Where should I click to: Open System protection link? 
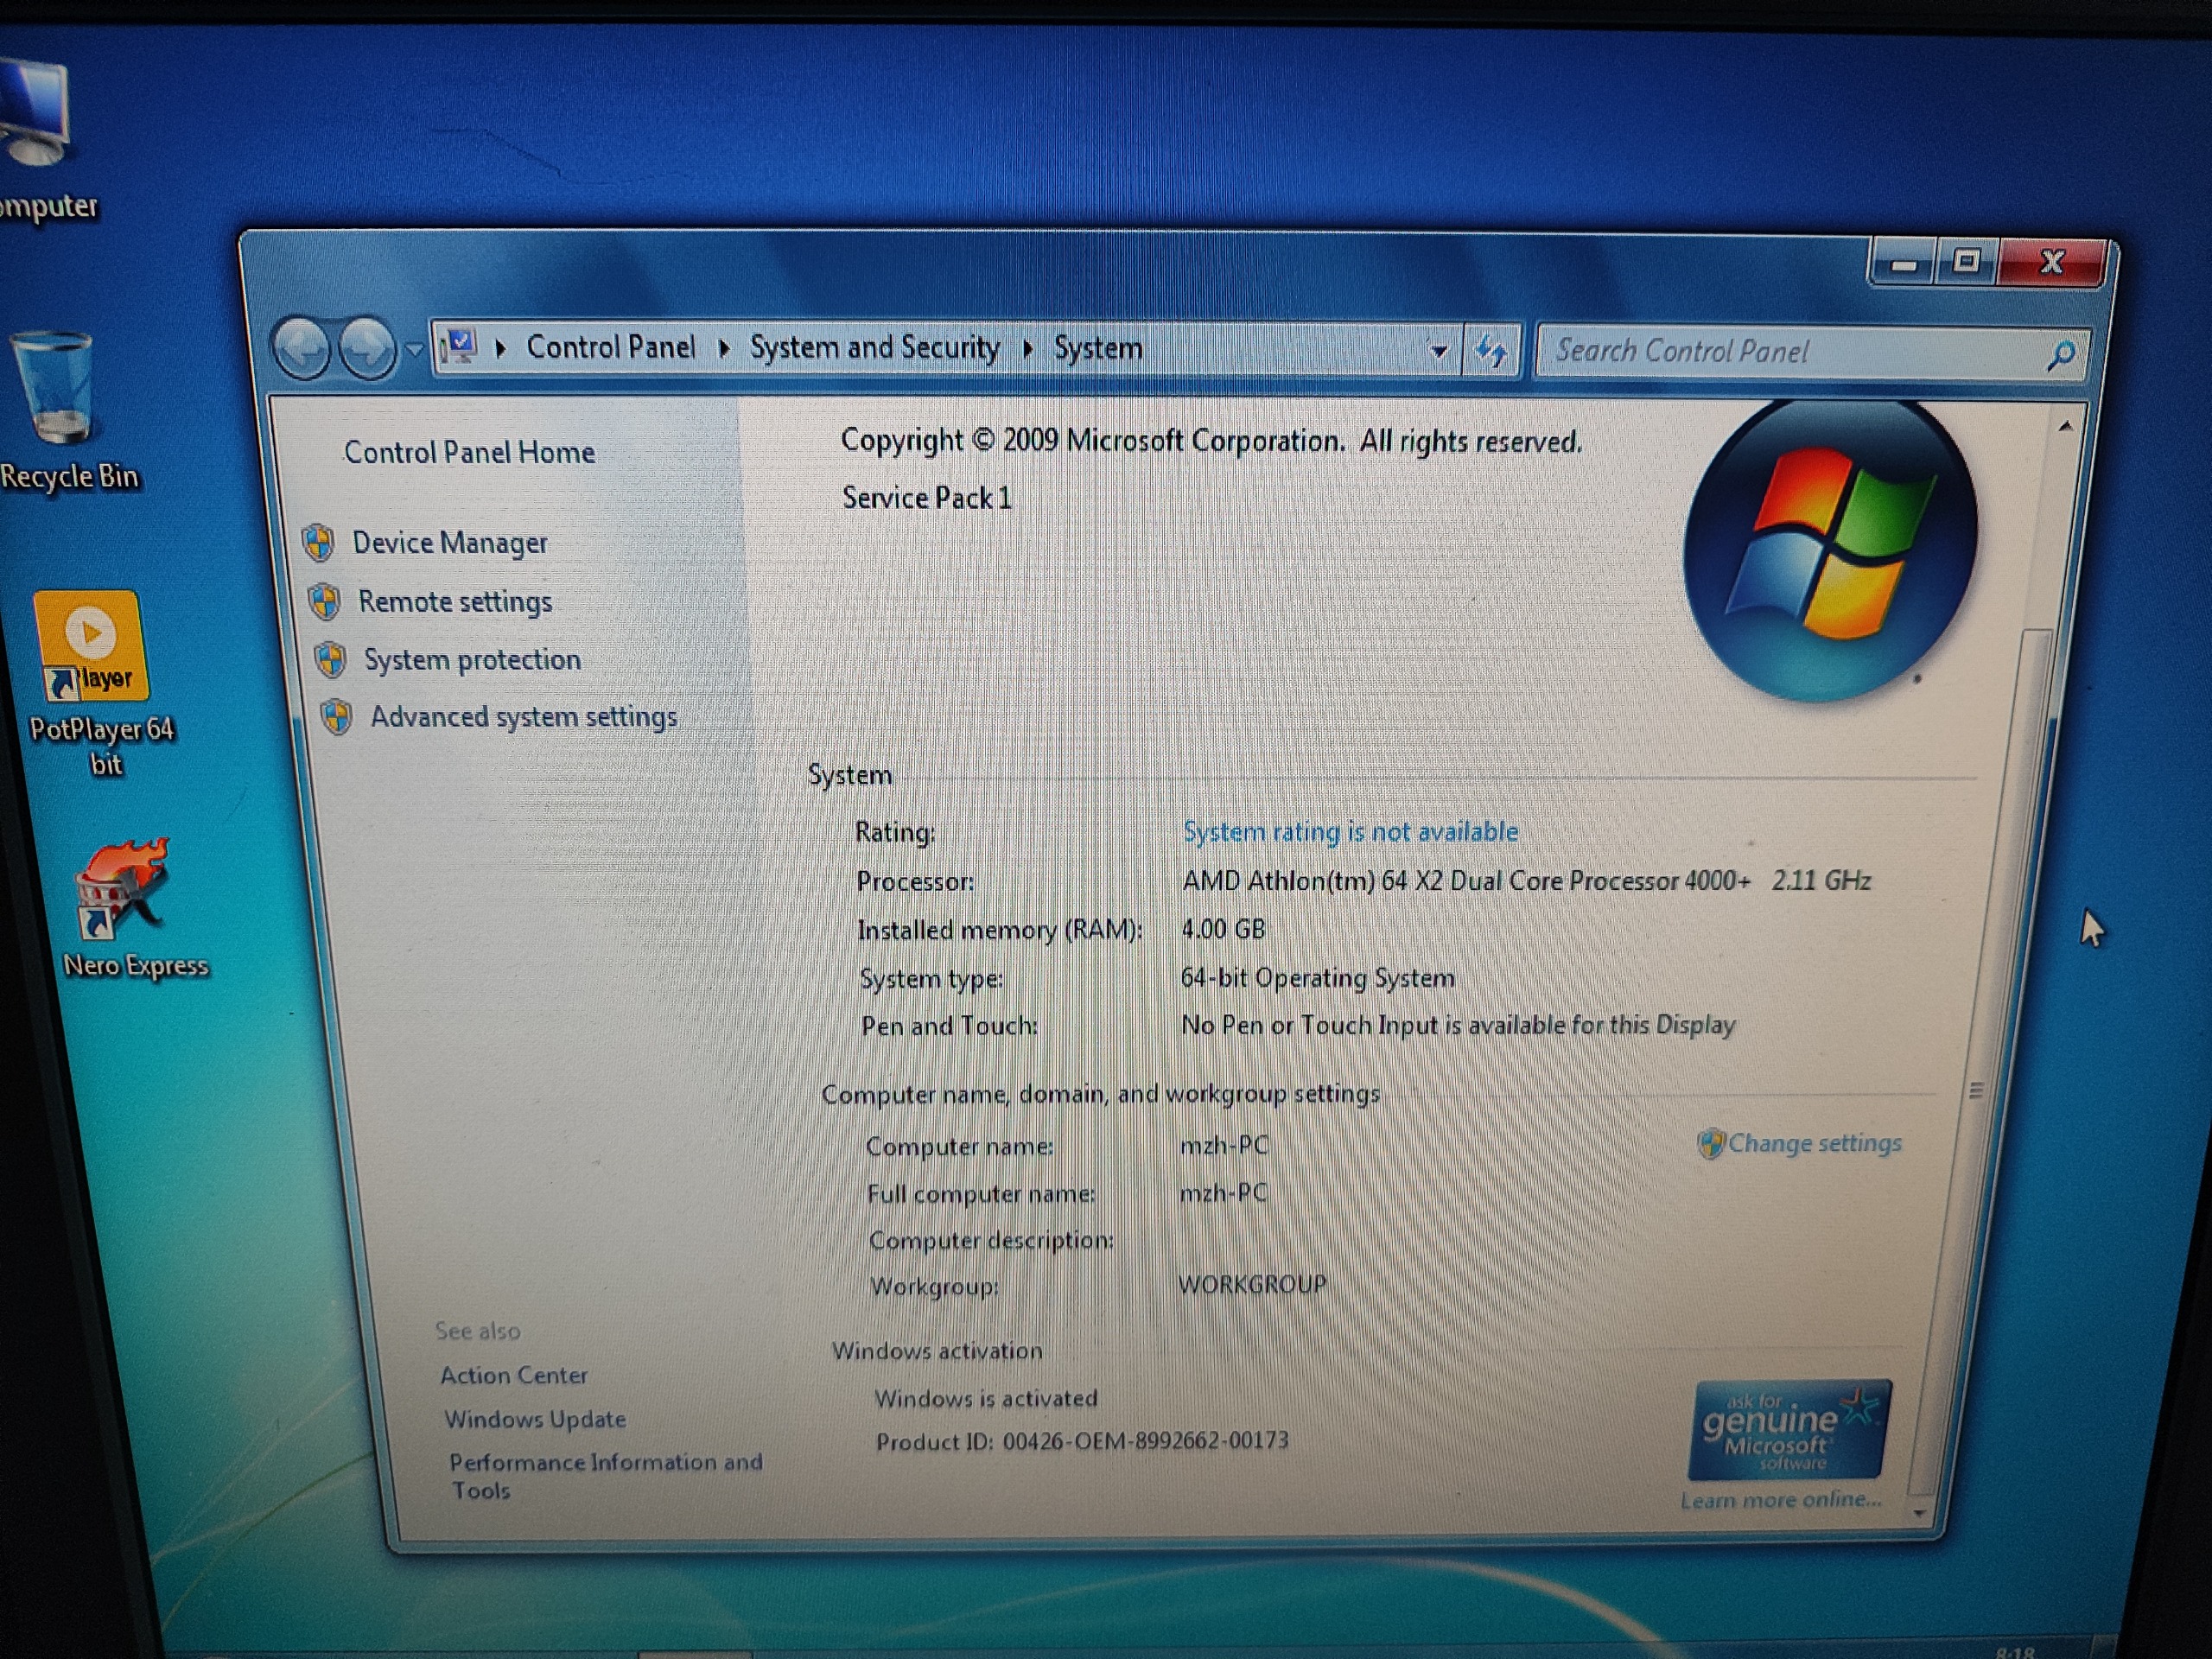pyautogui.click(x=472, y=659)
